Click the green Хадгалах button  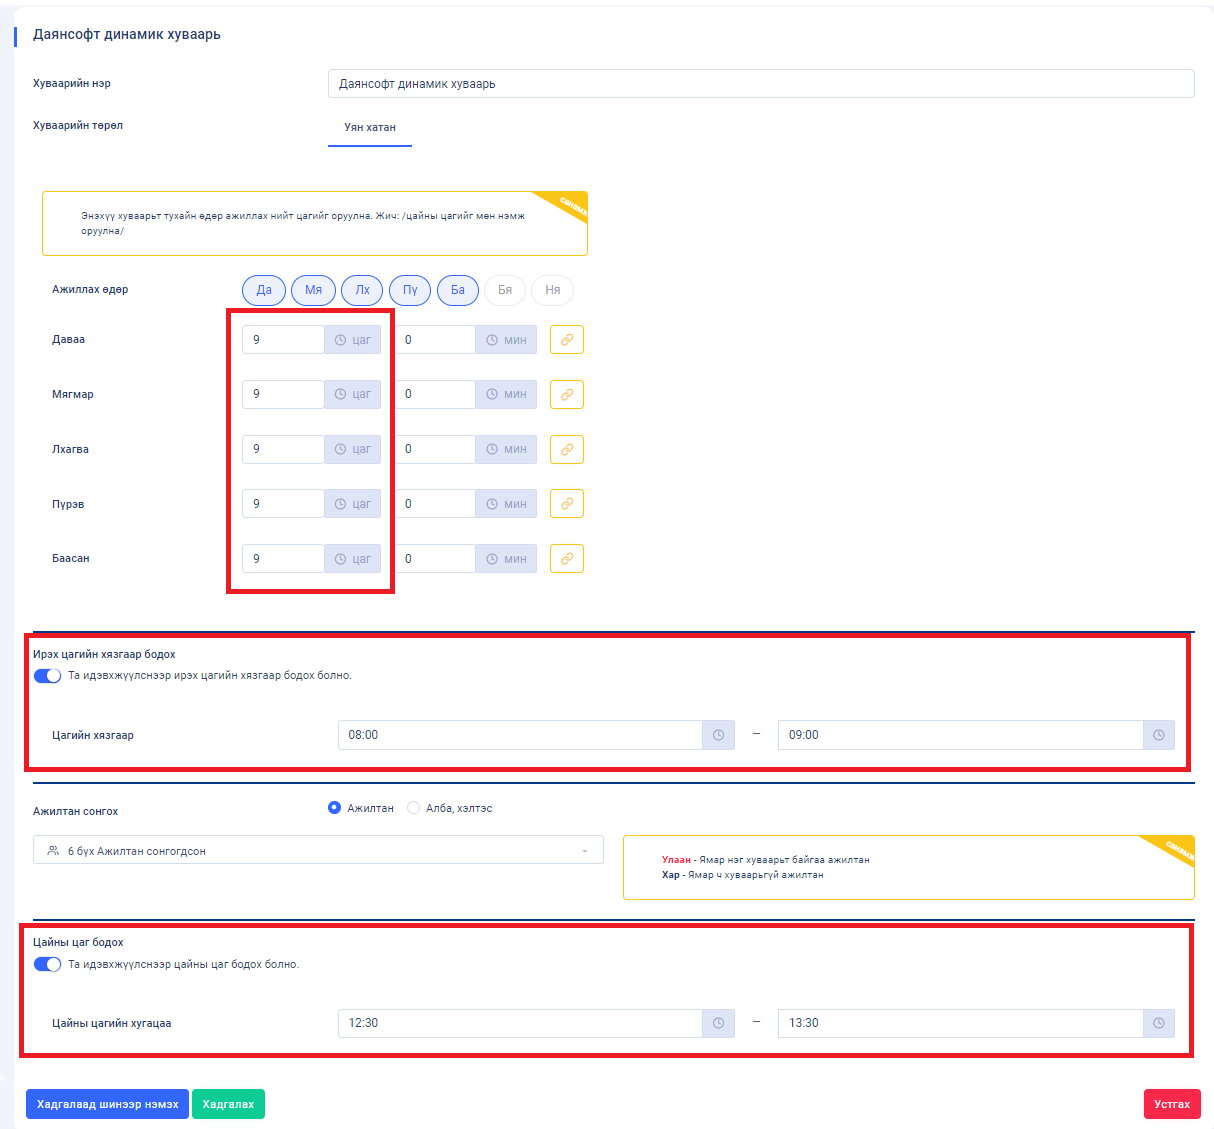click(228, 1104)
